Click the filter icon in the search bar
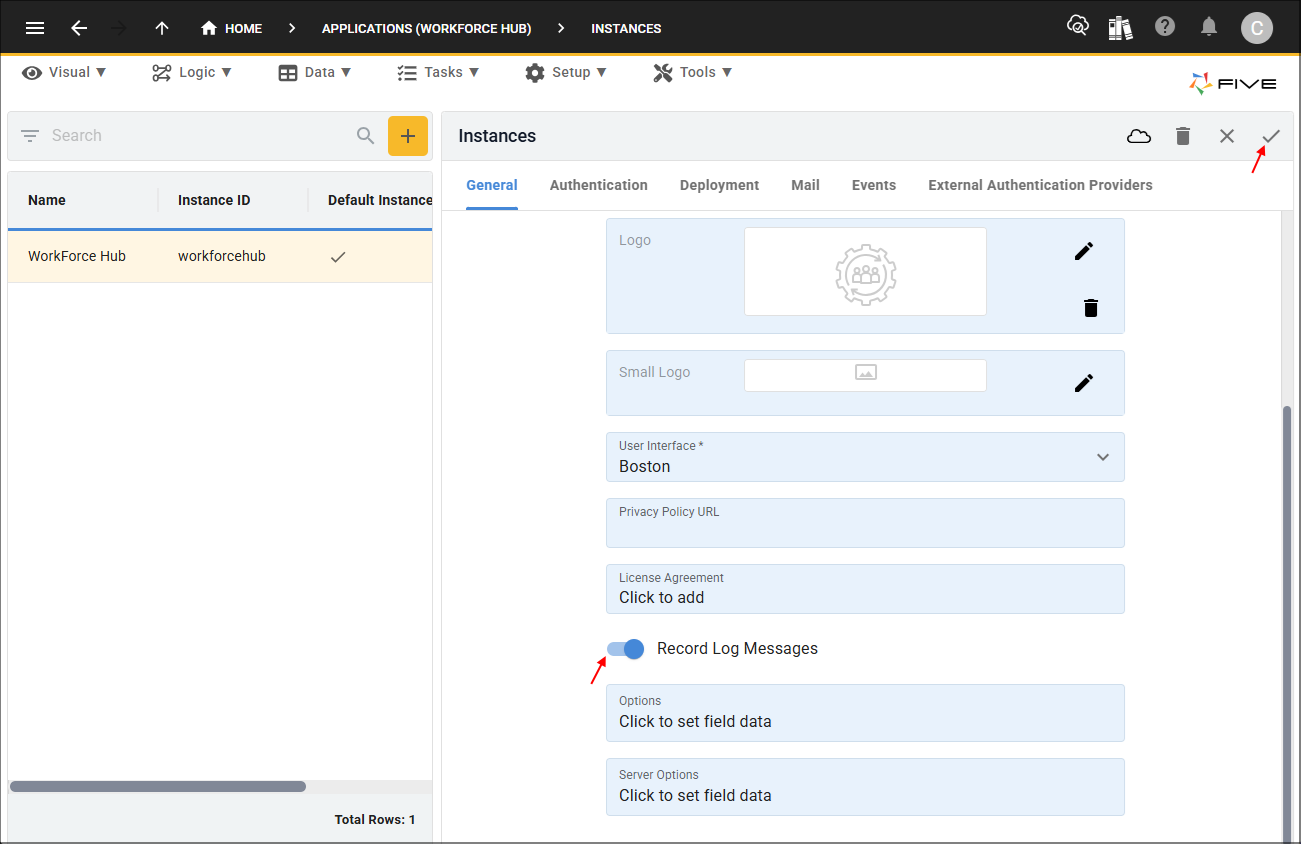The image size is (1301, 844). 30,135
